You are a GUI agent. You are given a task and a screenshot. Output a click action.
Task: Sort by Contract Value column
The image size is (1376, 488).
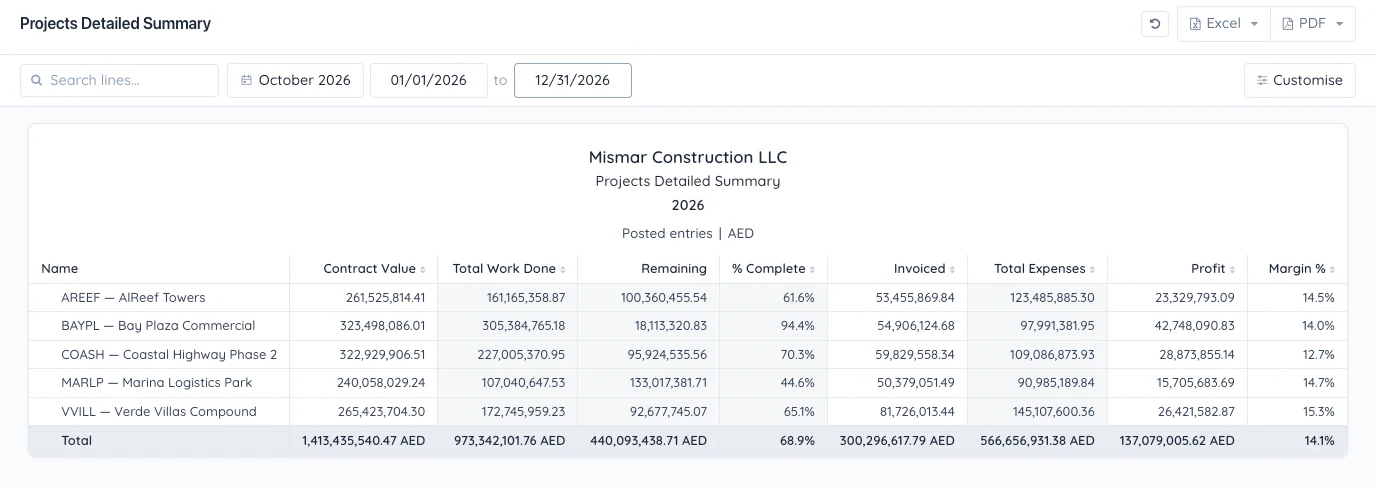click(375, 269)
